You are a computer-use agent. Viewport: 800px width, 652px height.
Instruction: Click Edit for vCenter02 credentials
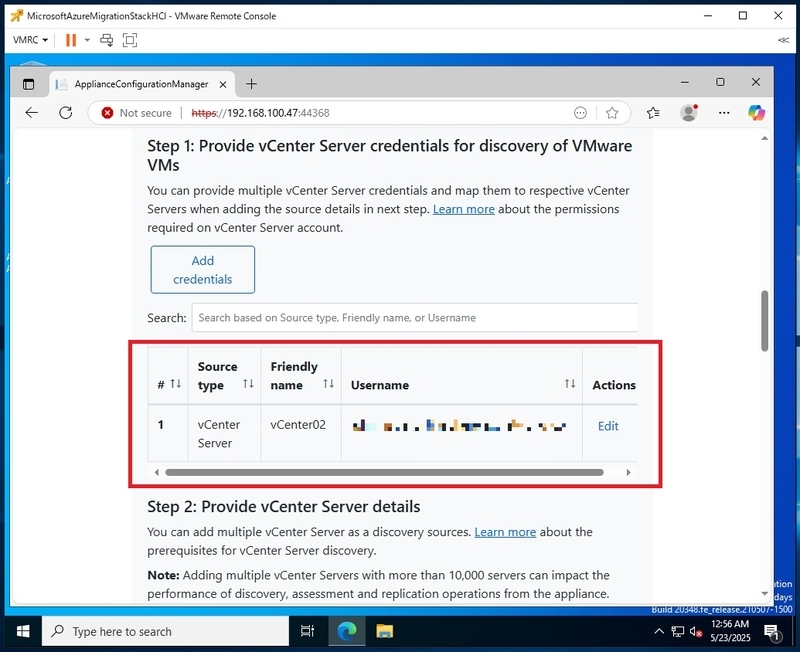tap(608, 426)
